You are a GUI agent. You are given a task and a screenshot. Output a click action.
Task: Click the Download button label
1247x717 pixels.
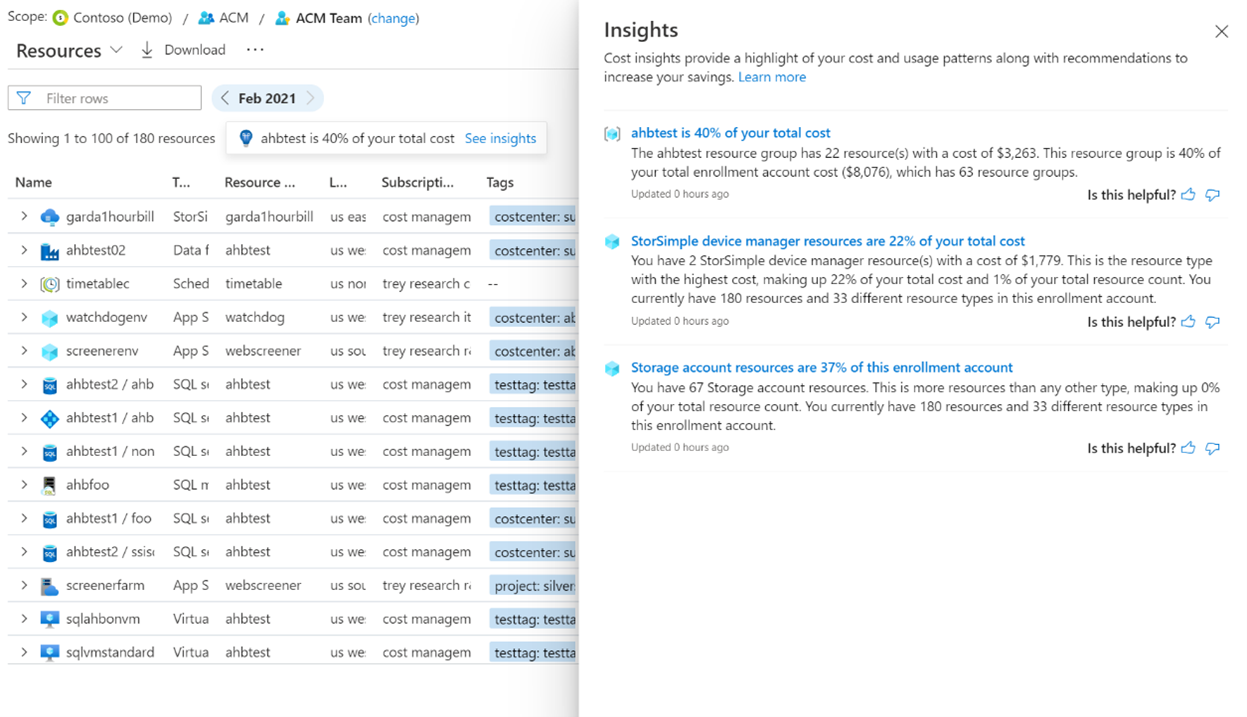click(195, 50)
